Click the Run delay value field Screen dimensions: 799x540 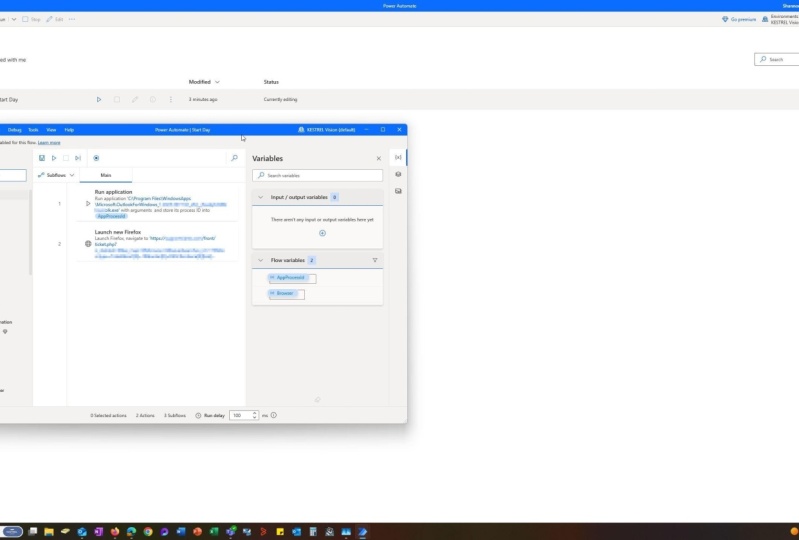coord(241,415)
